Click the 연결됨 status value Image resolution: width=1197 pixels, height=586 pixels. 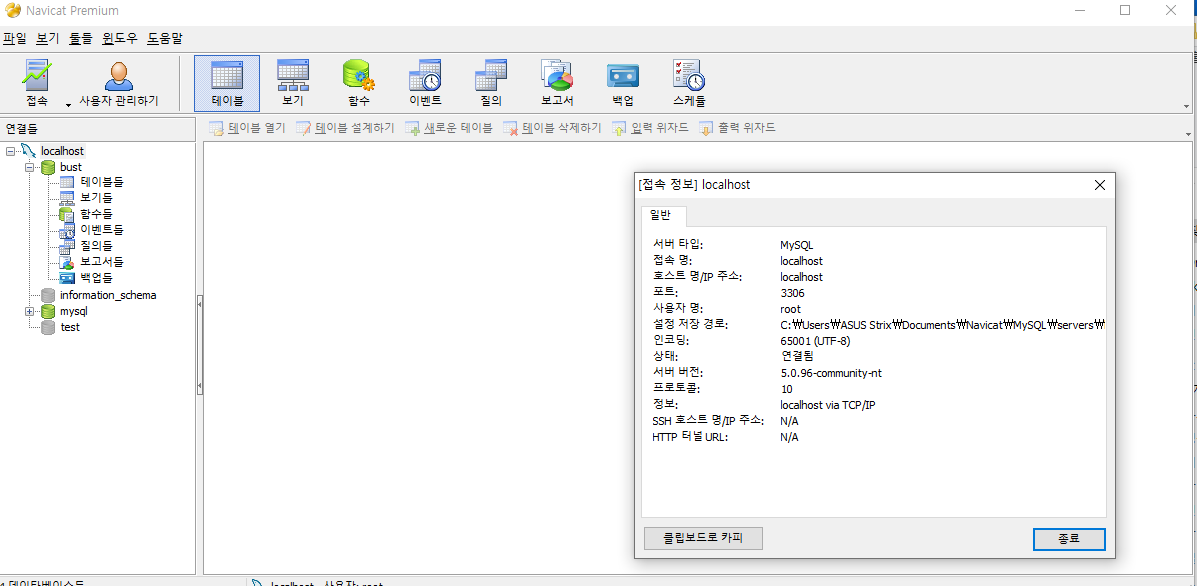(x=796, y=357)
